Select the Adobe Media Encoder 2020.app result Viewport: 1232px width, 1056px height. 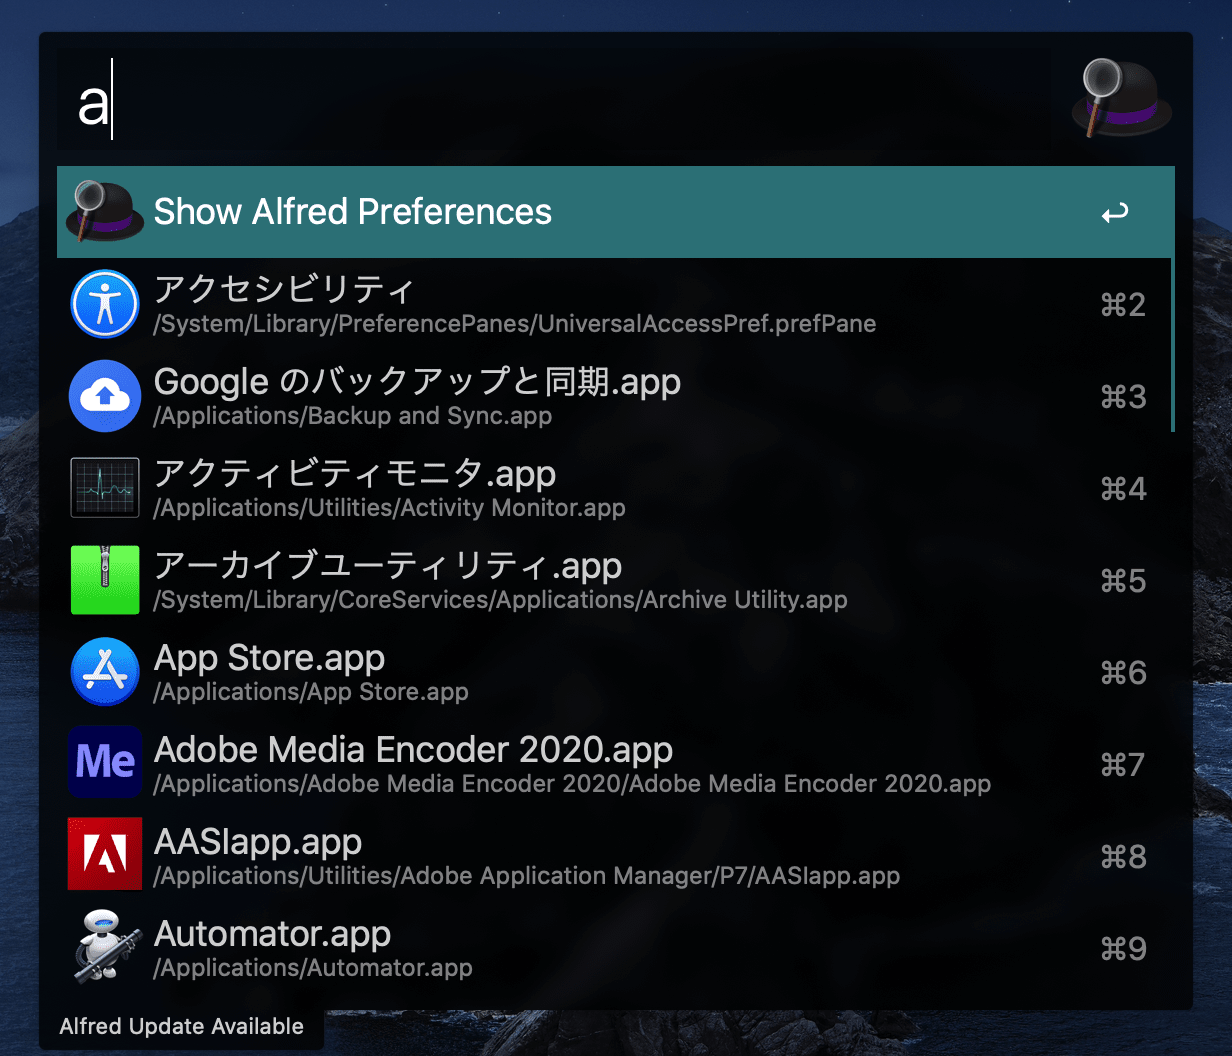pyautogui.click(x=615, y=764)
